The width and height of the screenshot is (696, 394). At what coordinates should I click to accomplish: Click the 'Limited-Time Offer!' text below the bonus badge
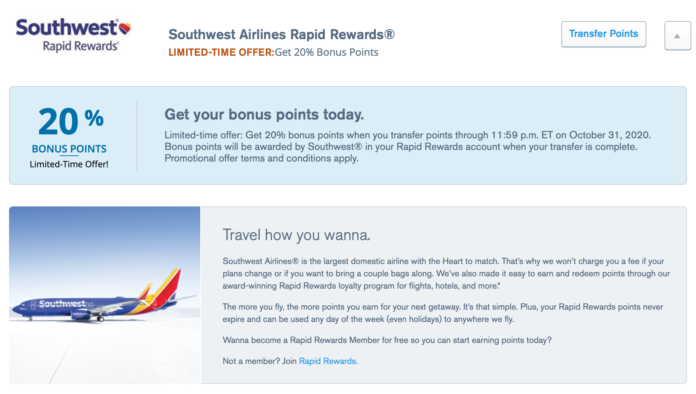(x=69, y=164)
